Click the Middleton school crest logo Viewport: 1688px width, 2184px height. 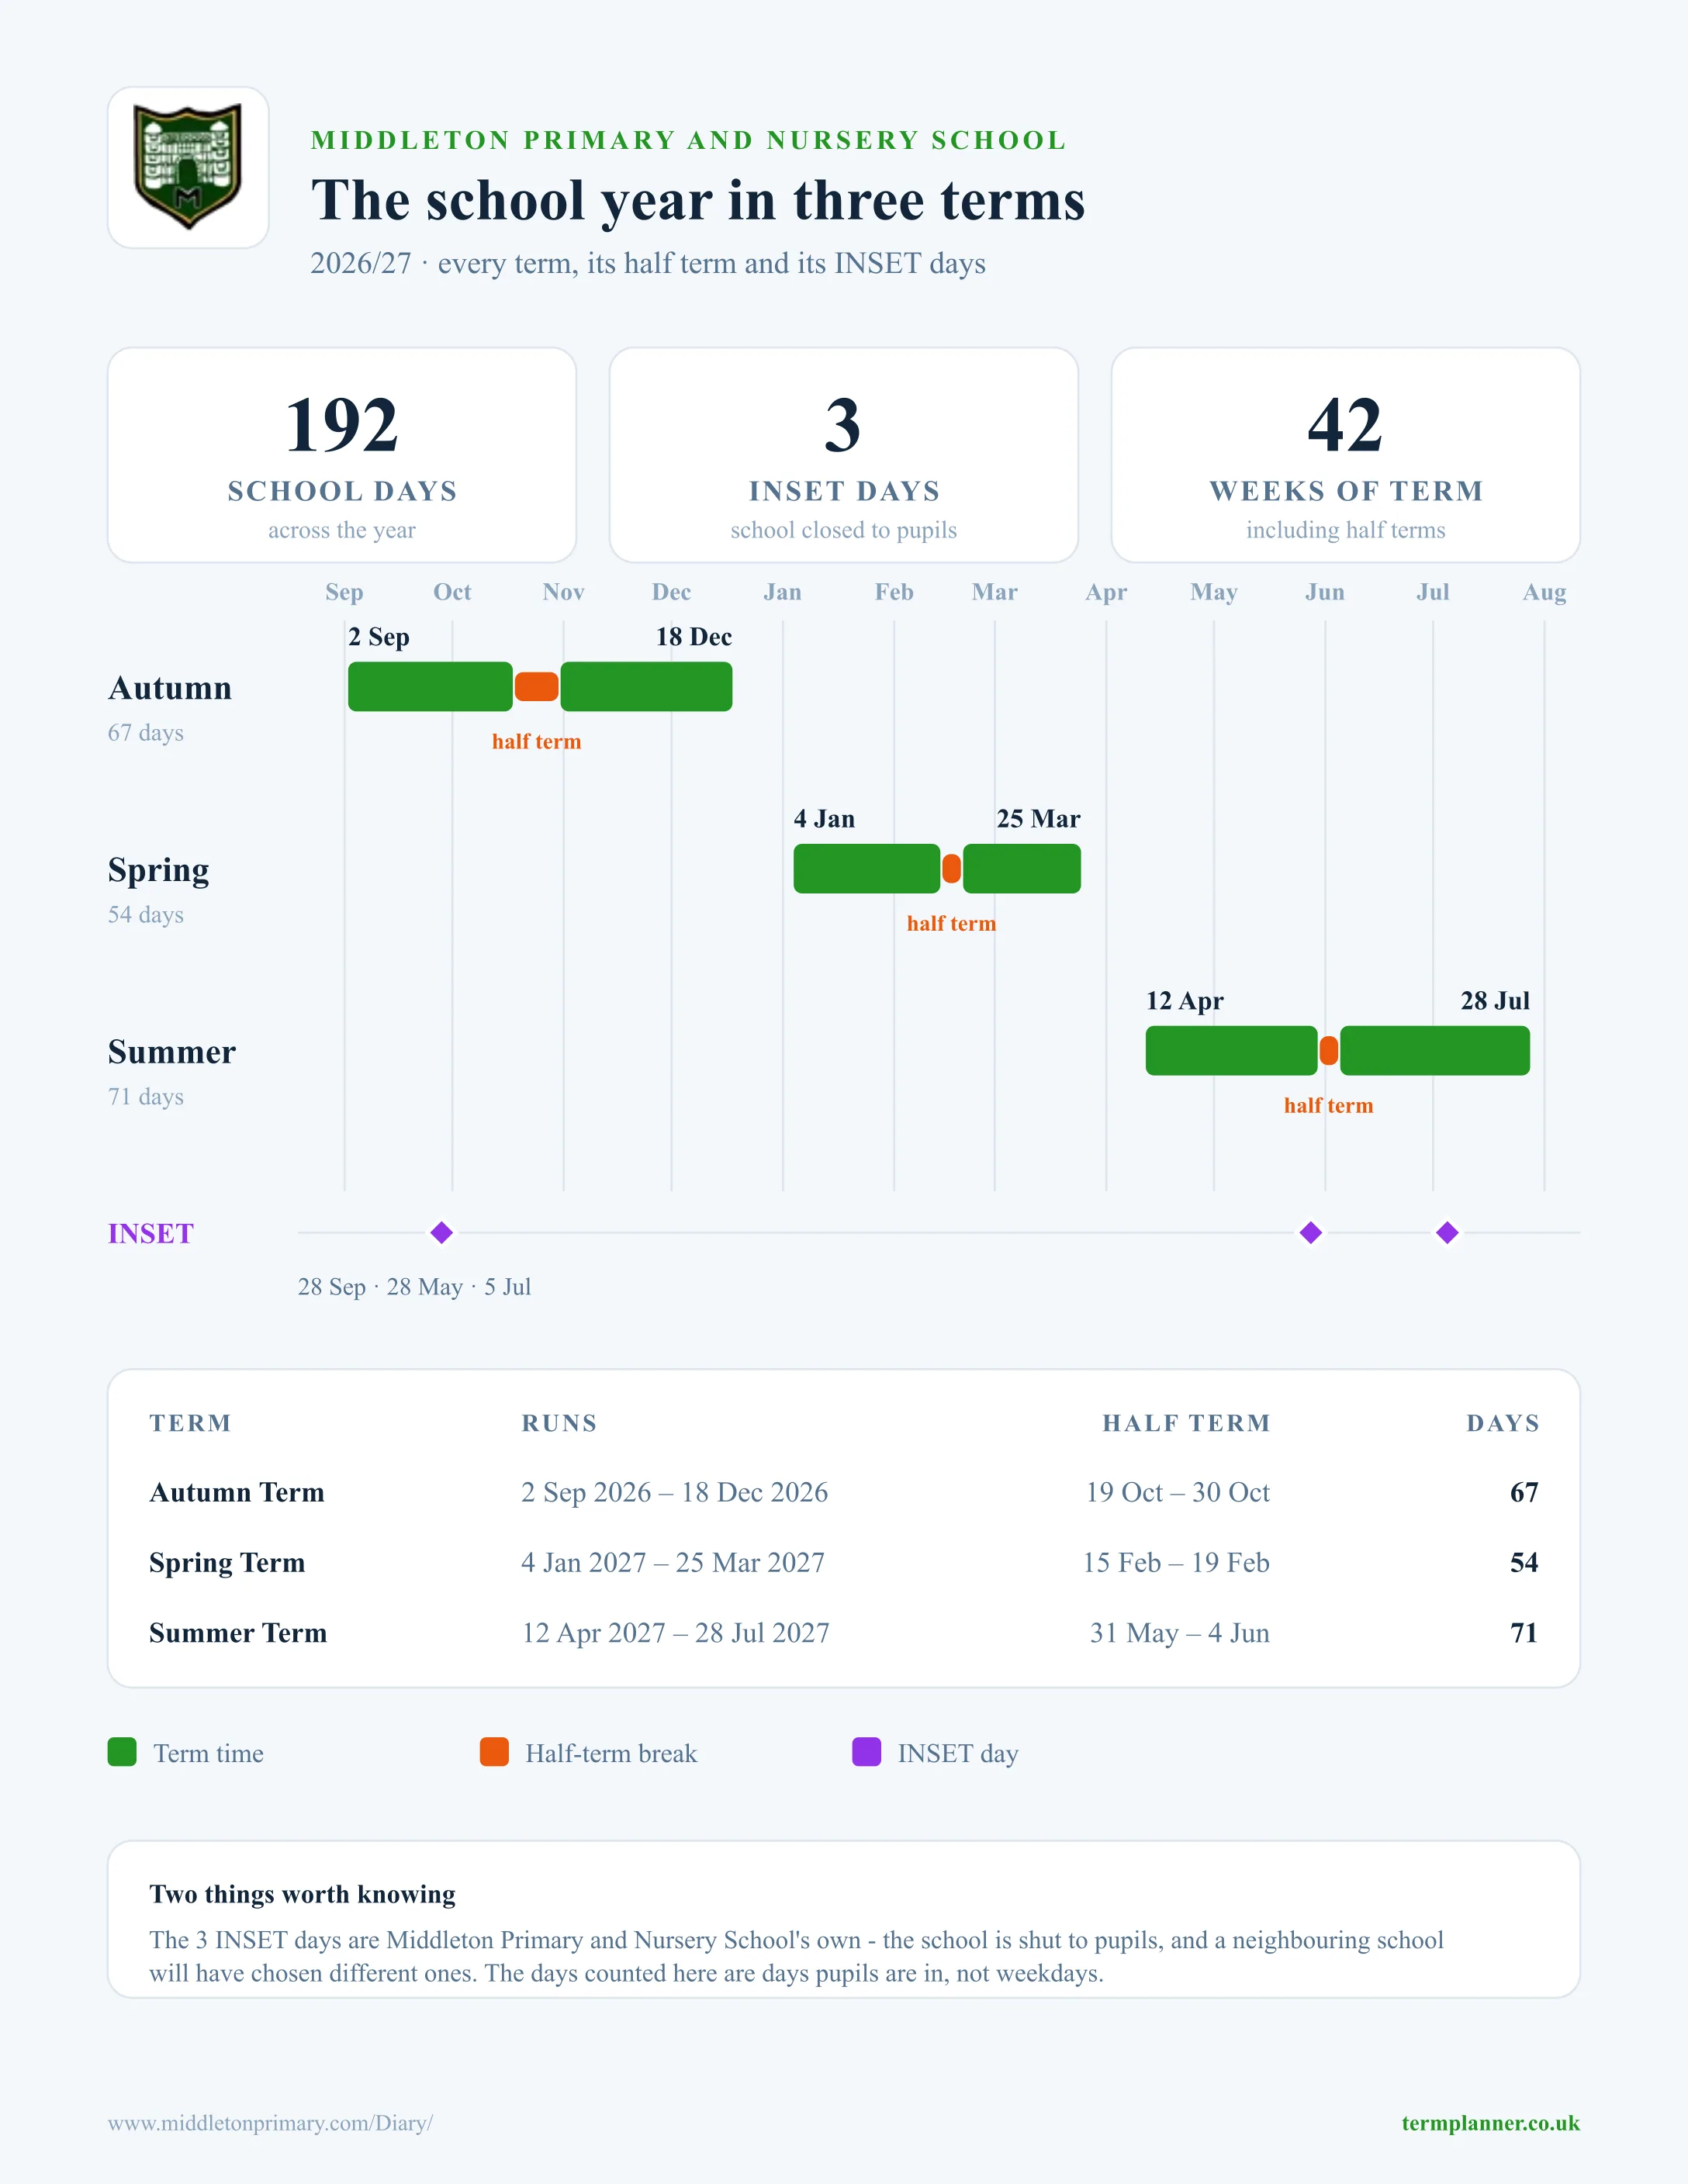188,167
